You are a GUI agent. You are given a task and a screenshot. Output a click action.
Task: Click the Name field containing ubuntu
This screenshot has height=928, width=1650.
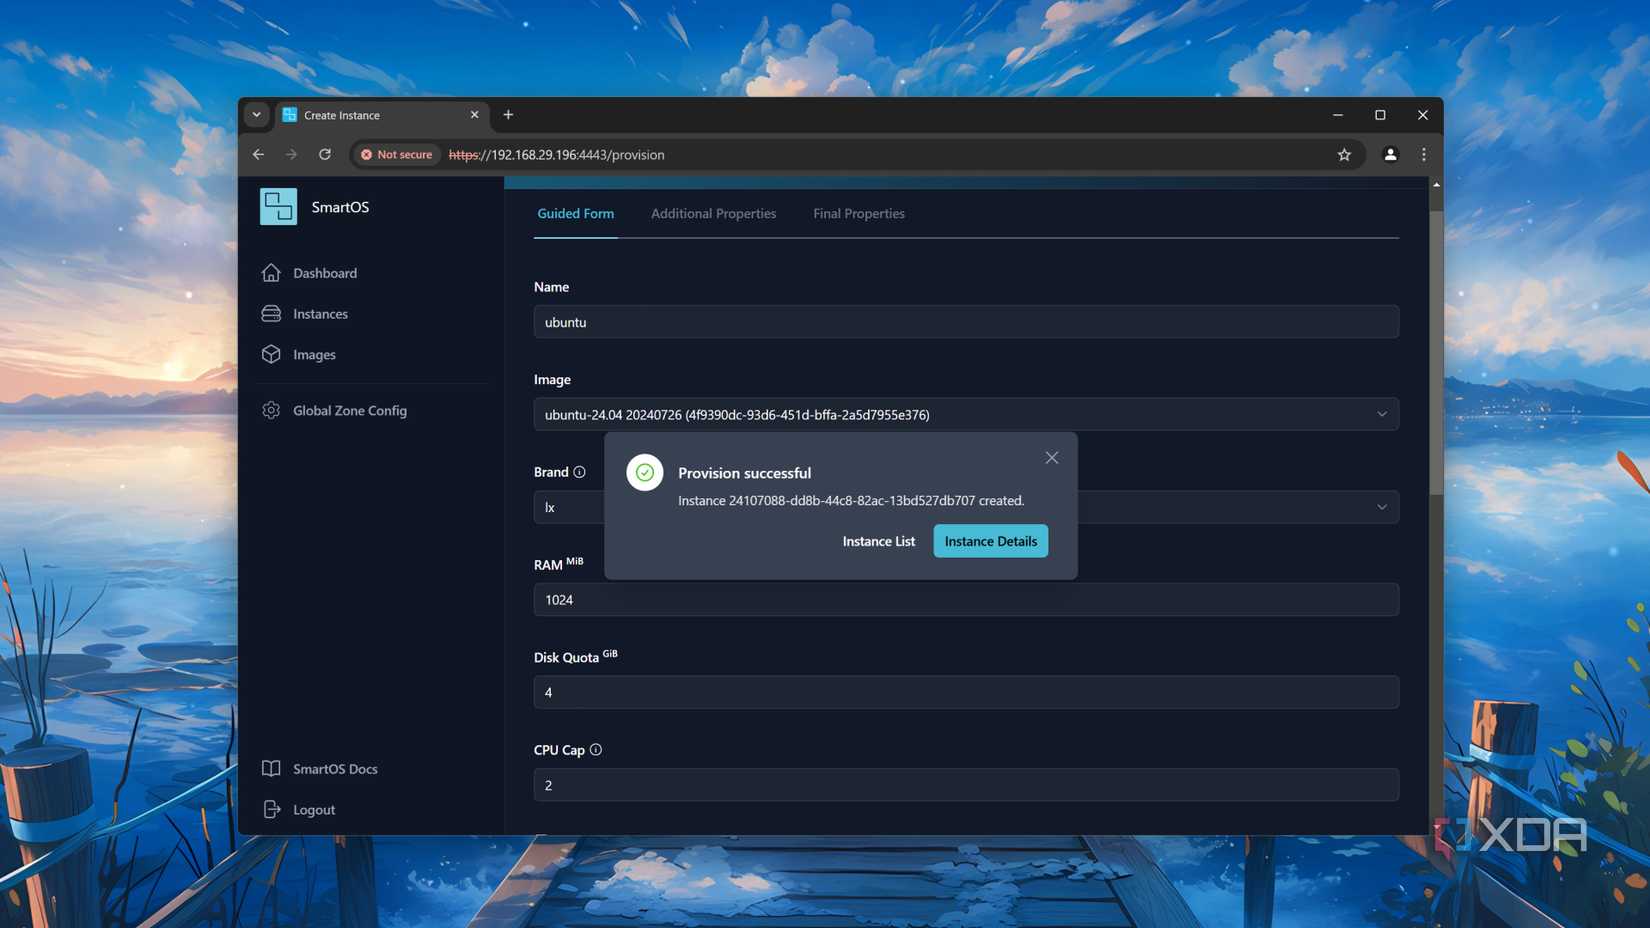(965, 321)
